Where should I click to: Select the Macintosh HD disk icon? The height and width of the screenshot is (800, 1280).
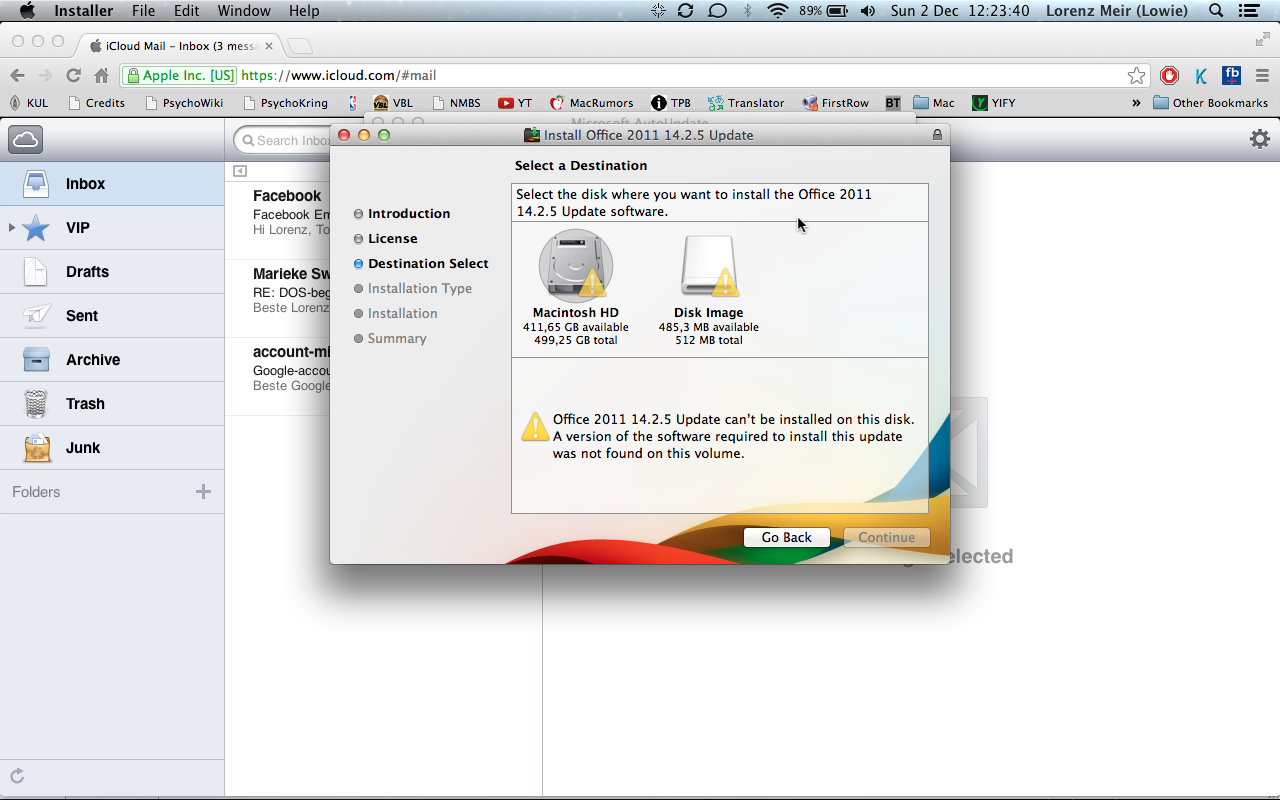click(576, 266)
